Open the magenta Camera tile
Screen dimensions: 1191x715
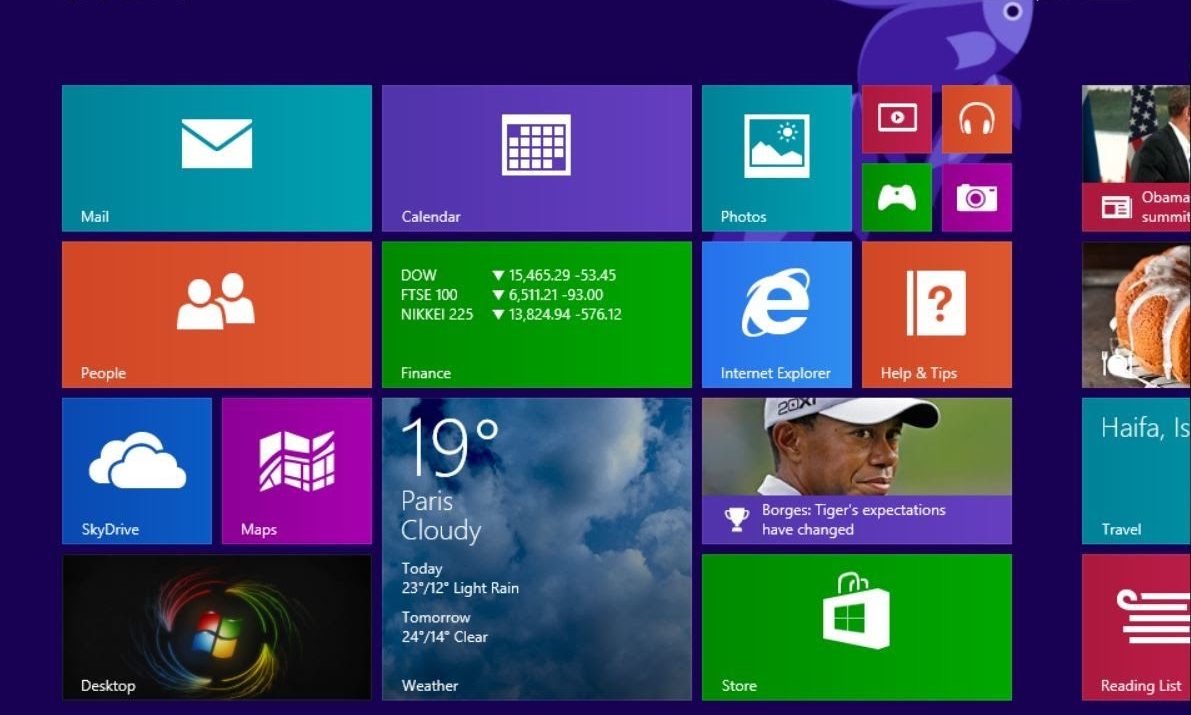point(976,197)
